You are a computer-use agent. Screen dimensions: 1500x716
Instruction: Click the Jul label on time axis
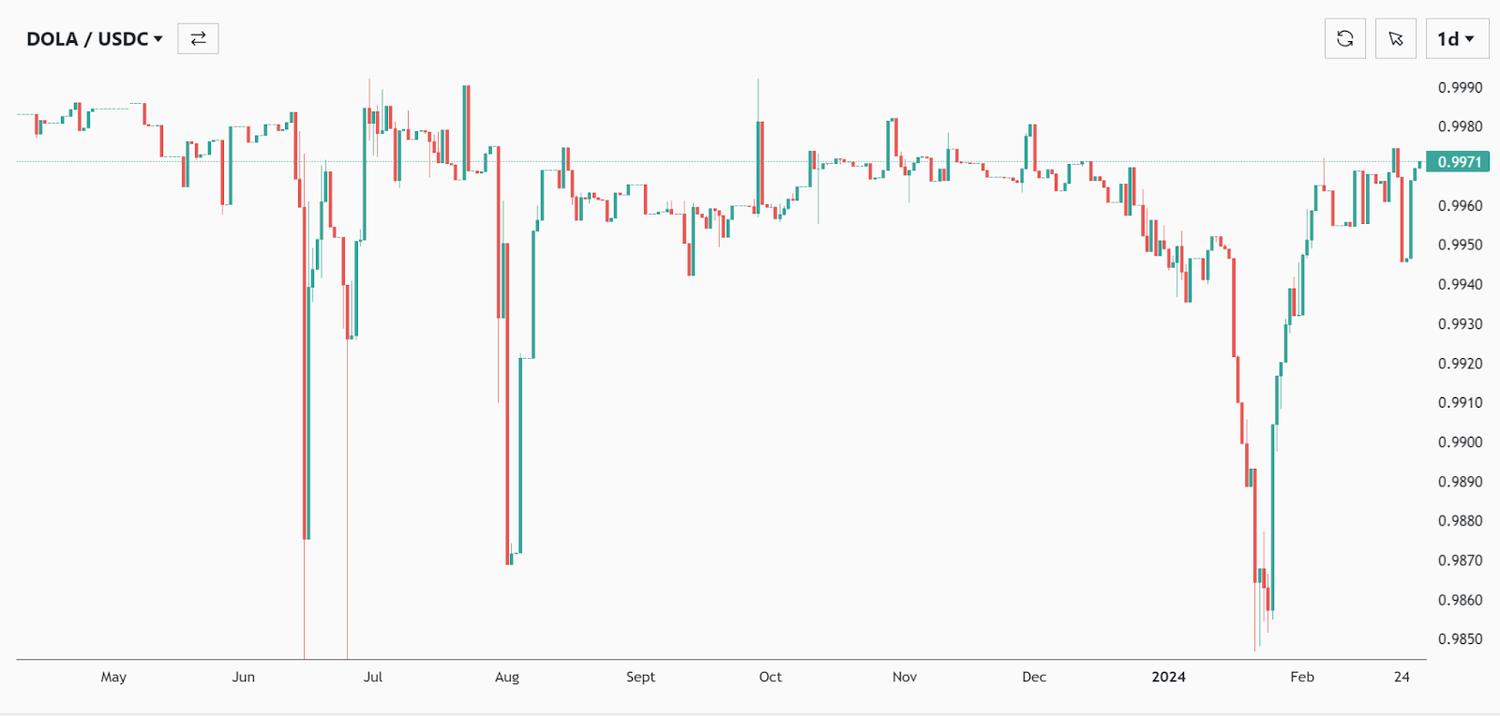point(372,677)
